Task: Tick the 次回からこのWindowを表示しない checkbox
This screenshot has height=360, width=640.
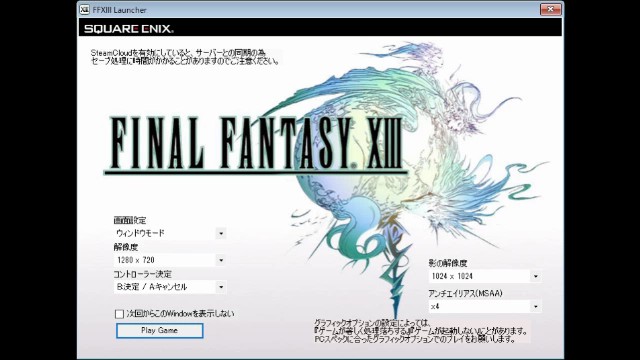Action: (119, 314)
